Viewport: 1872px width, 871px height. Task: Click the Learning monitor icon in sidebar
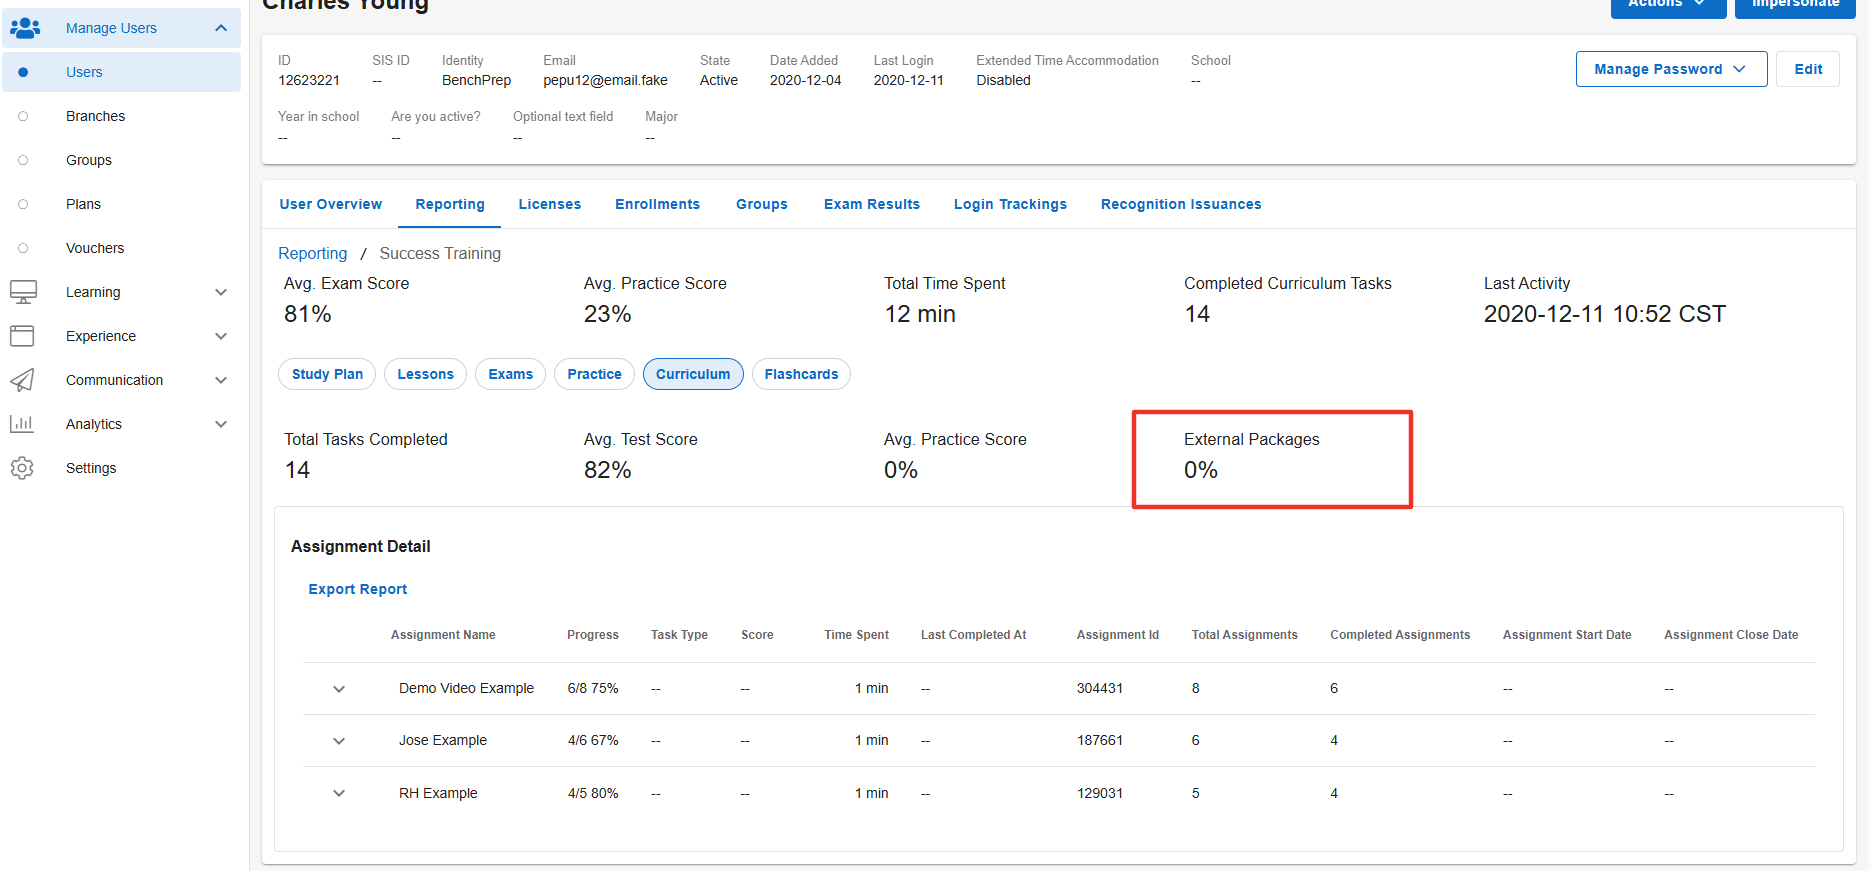click(23, 292)
